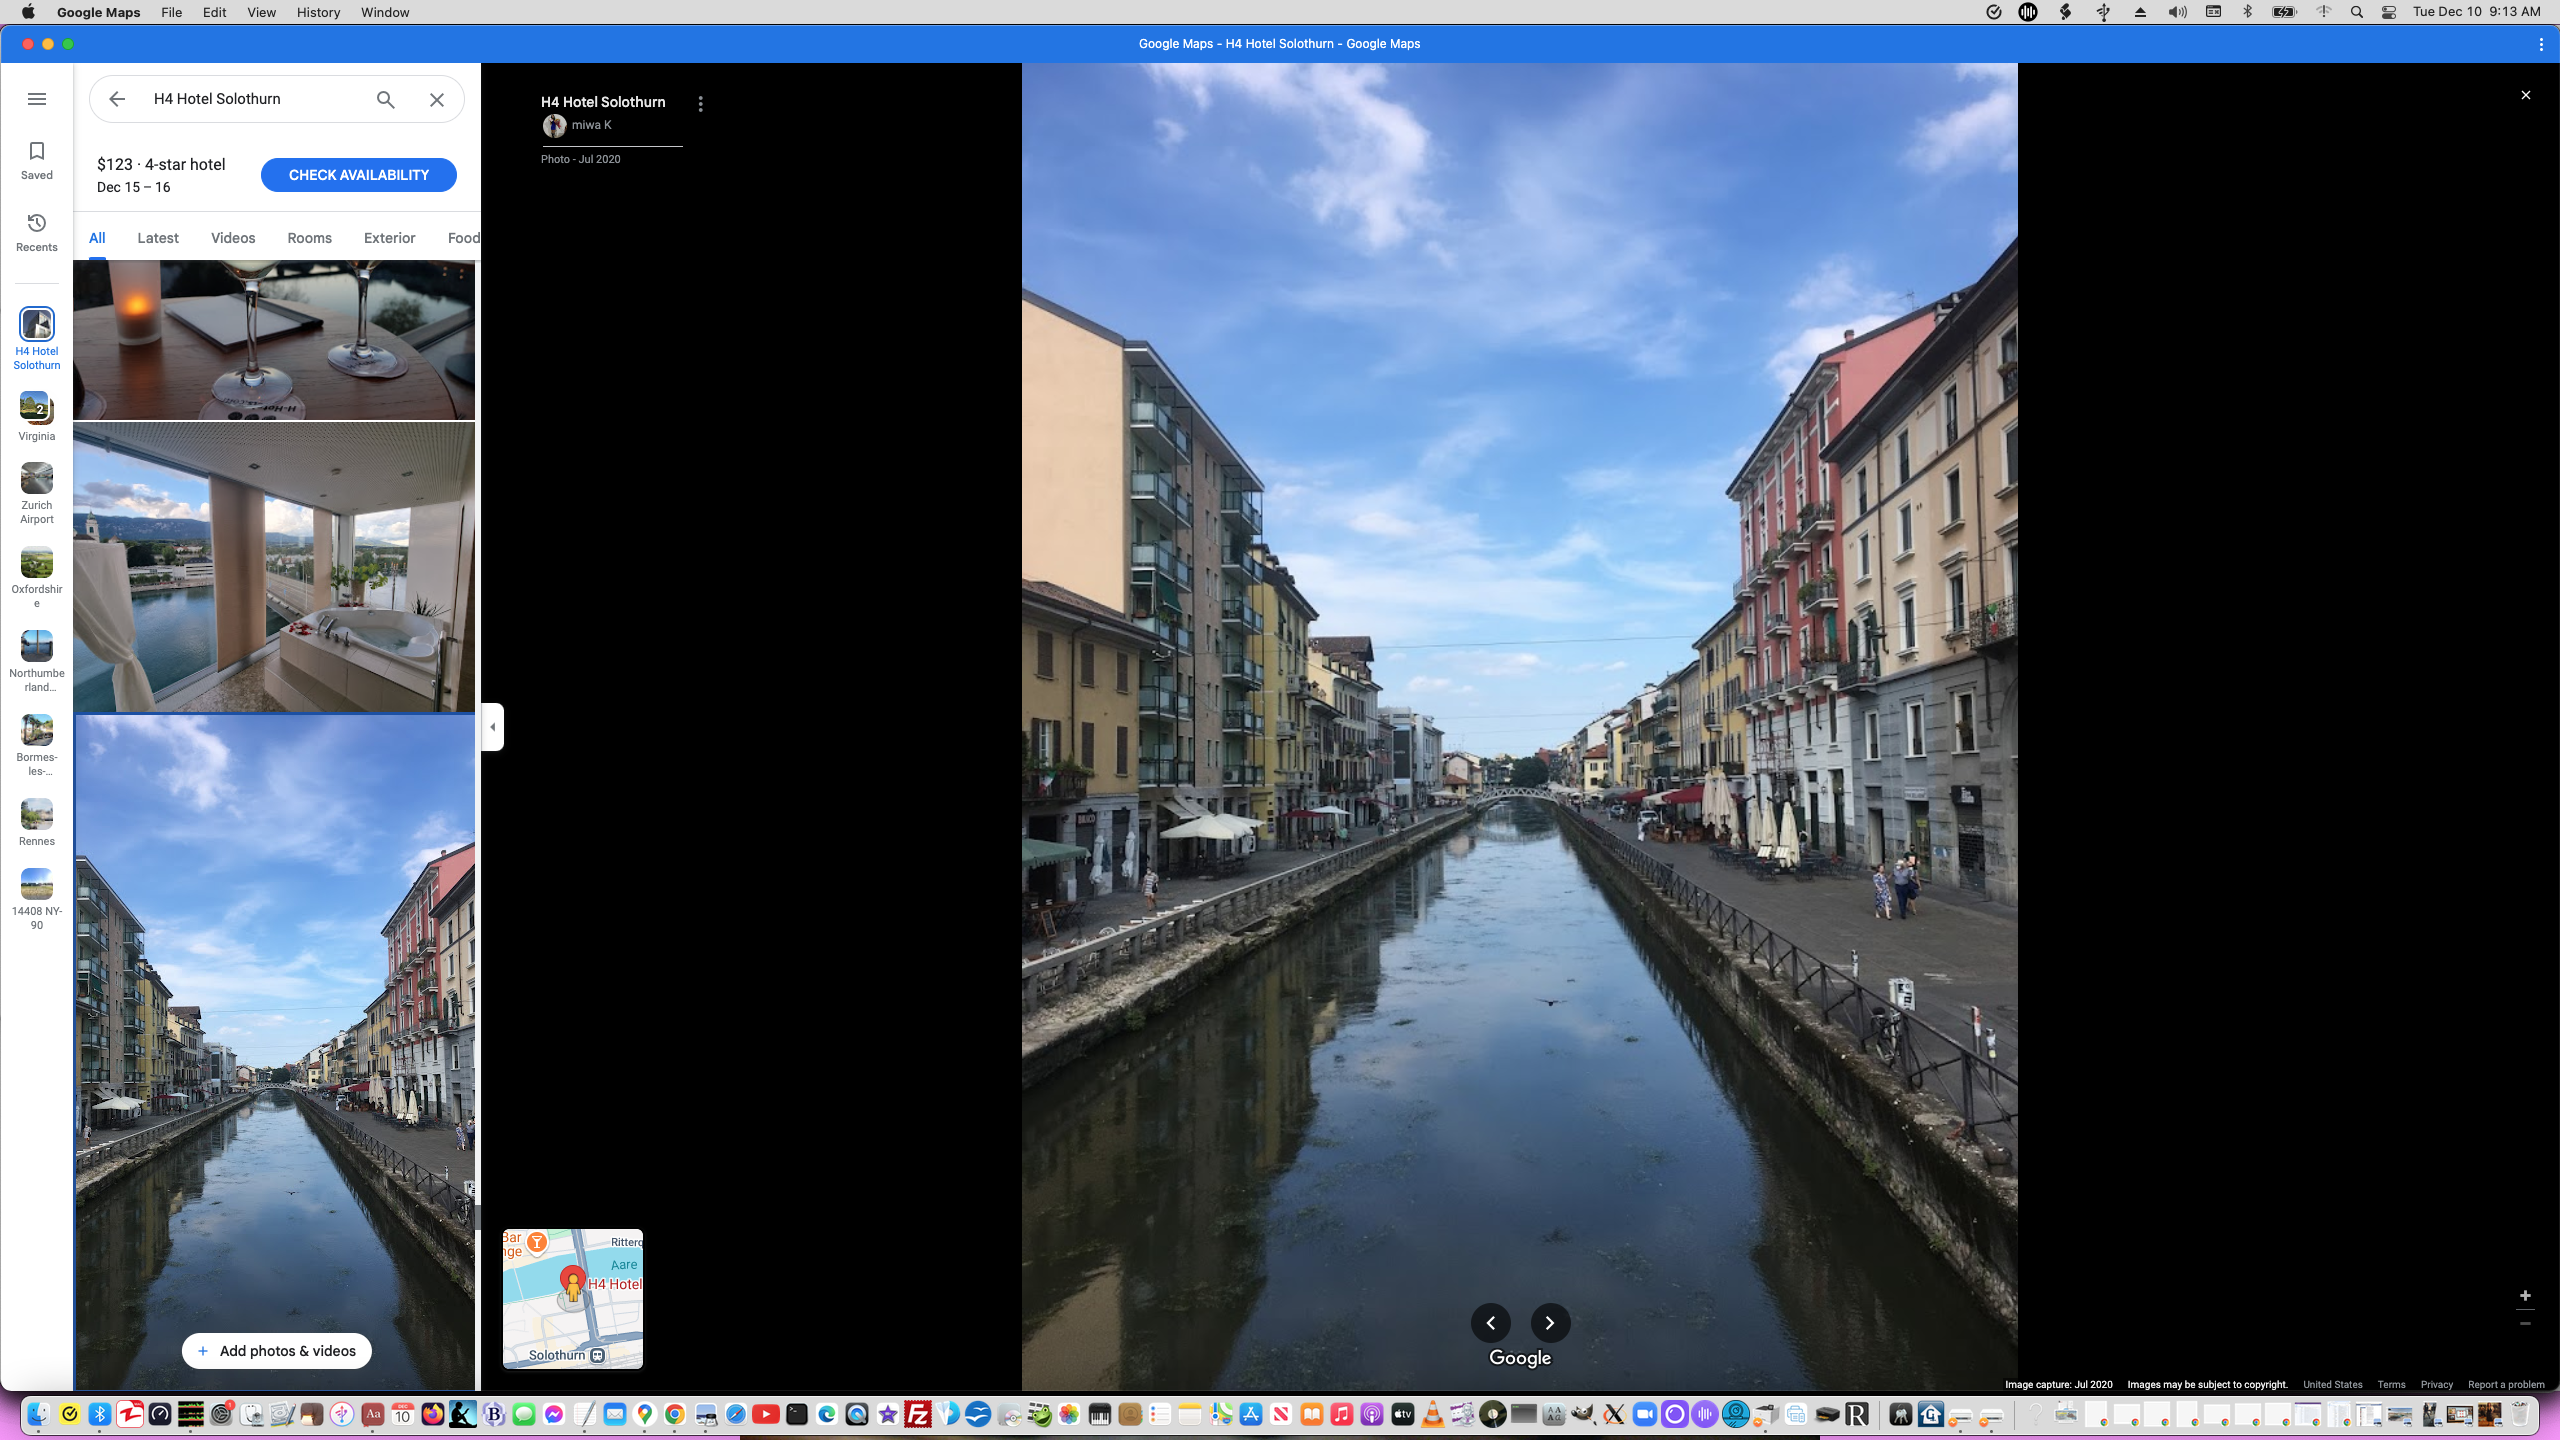This screenshot has height=1440, width=2560.
Task: Select the Rooms photos tab
Action: pos(309,238)
